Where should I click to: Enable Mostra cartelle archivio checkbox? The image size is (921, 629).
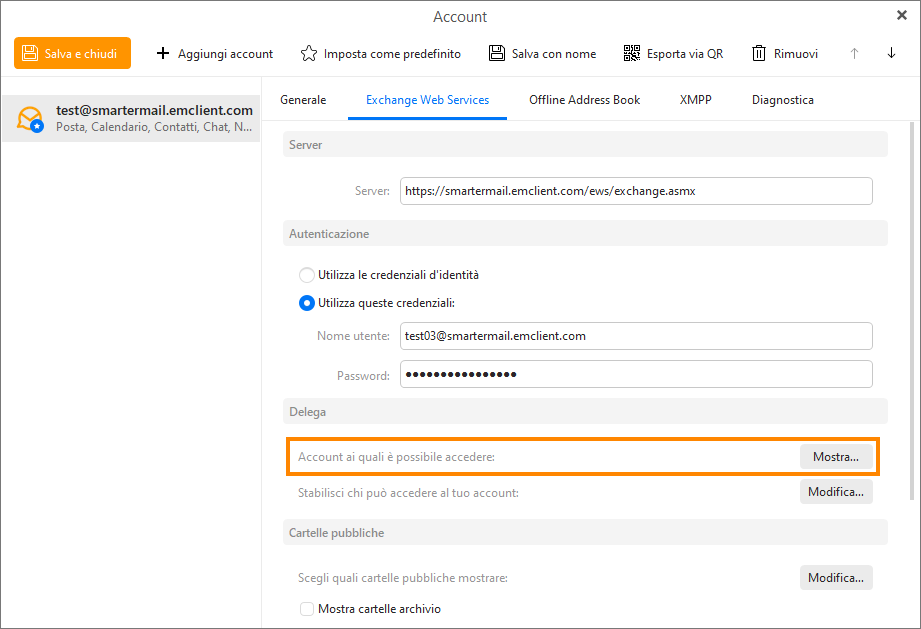(307, 609)
